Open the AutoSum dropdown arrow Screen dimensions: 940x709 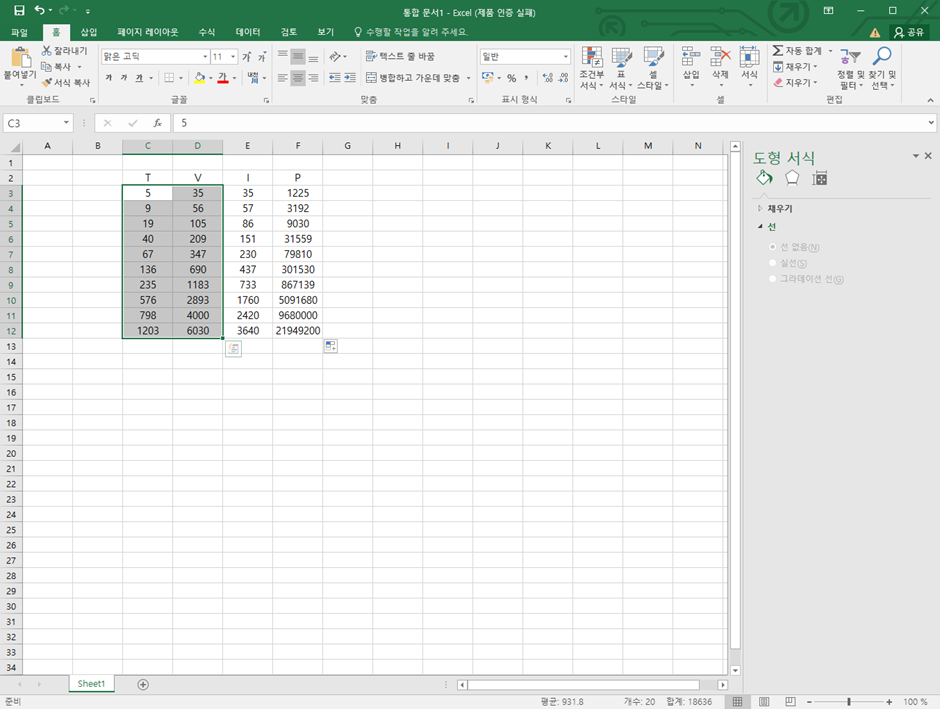(x=830, y=51)
